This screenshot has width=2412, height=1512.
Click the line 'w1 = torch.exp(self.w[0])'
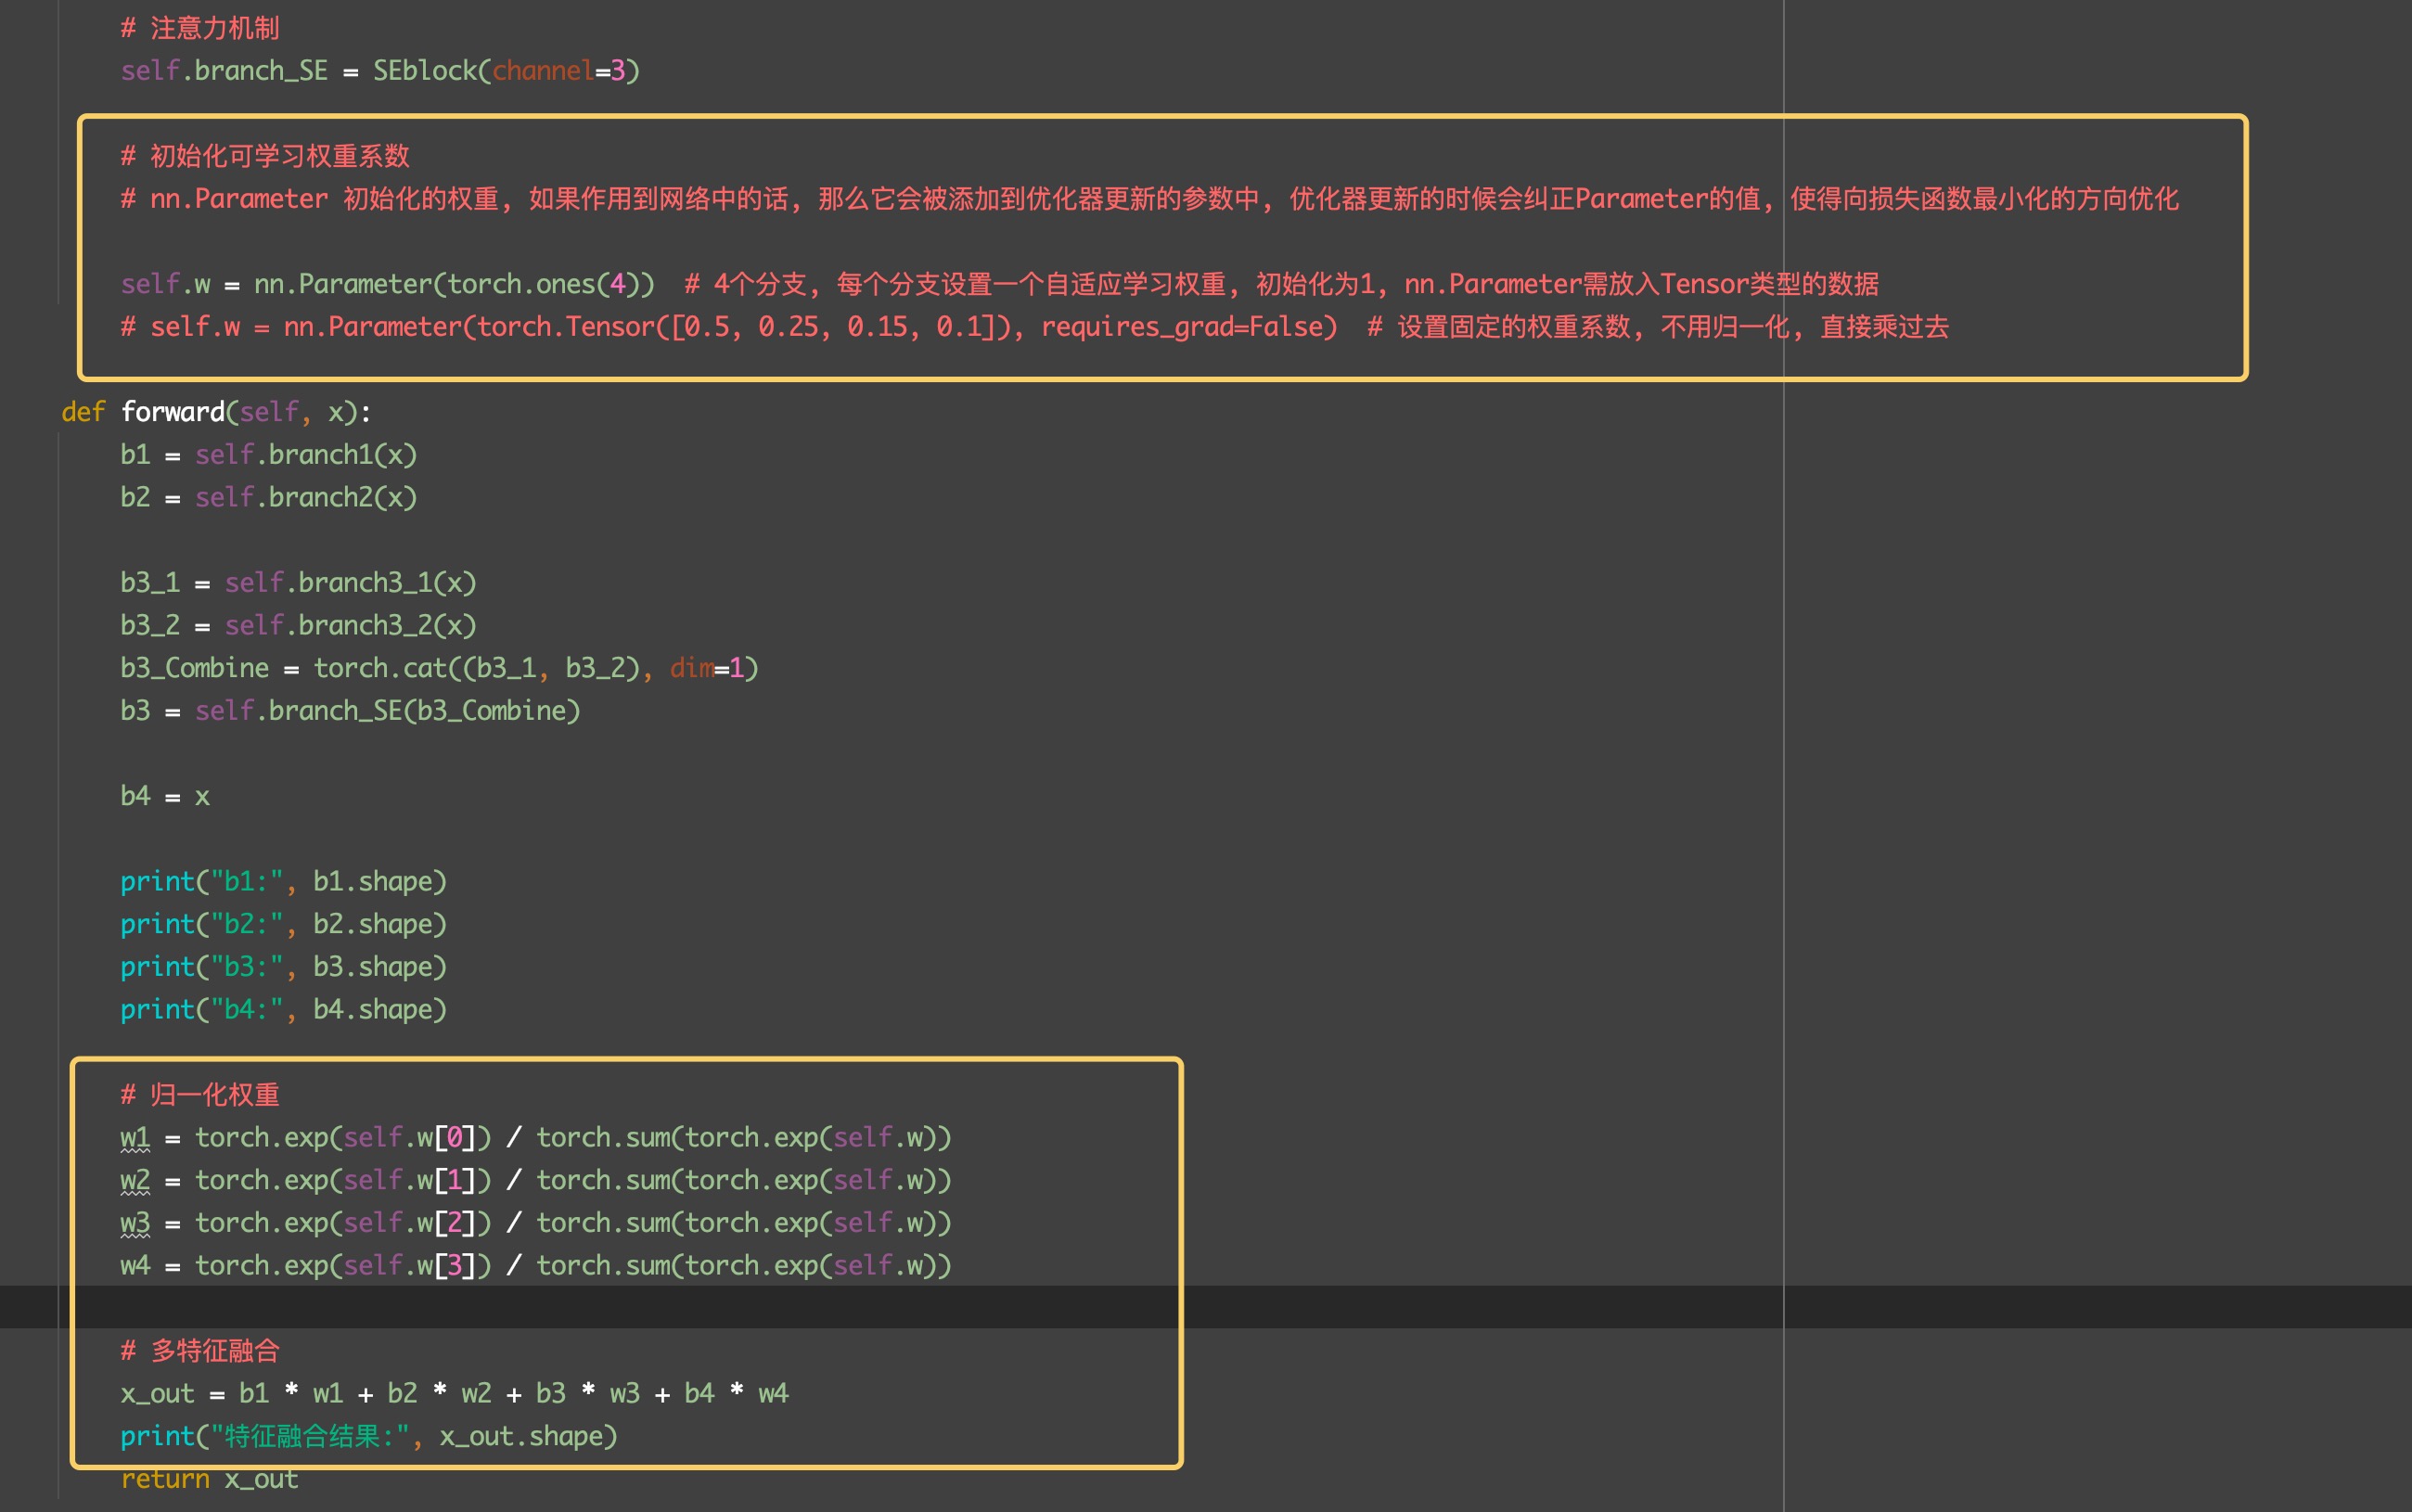(536, 1138)
